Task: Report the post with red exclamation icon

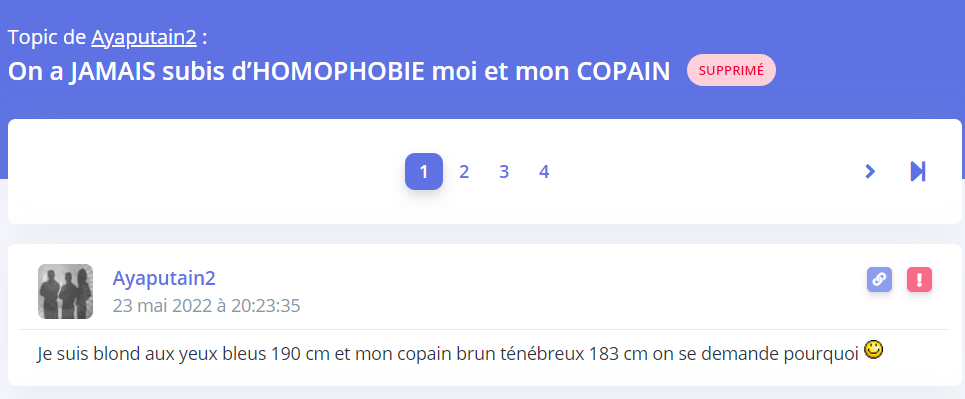Action: pos(919,280)
